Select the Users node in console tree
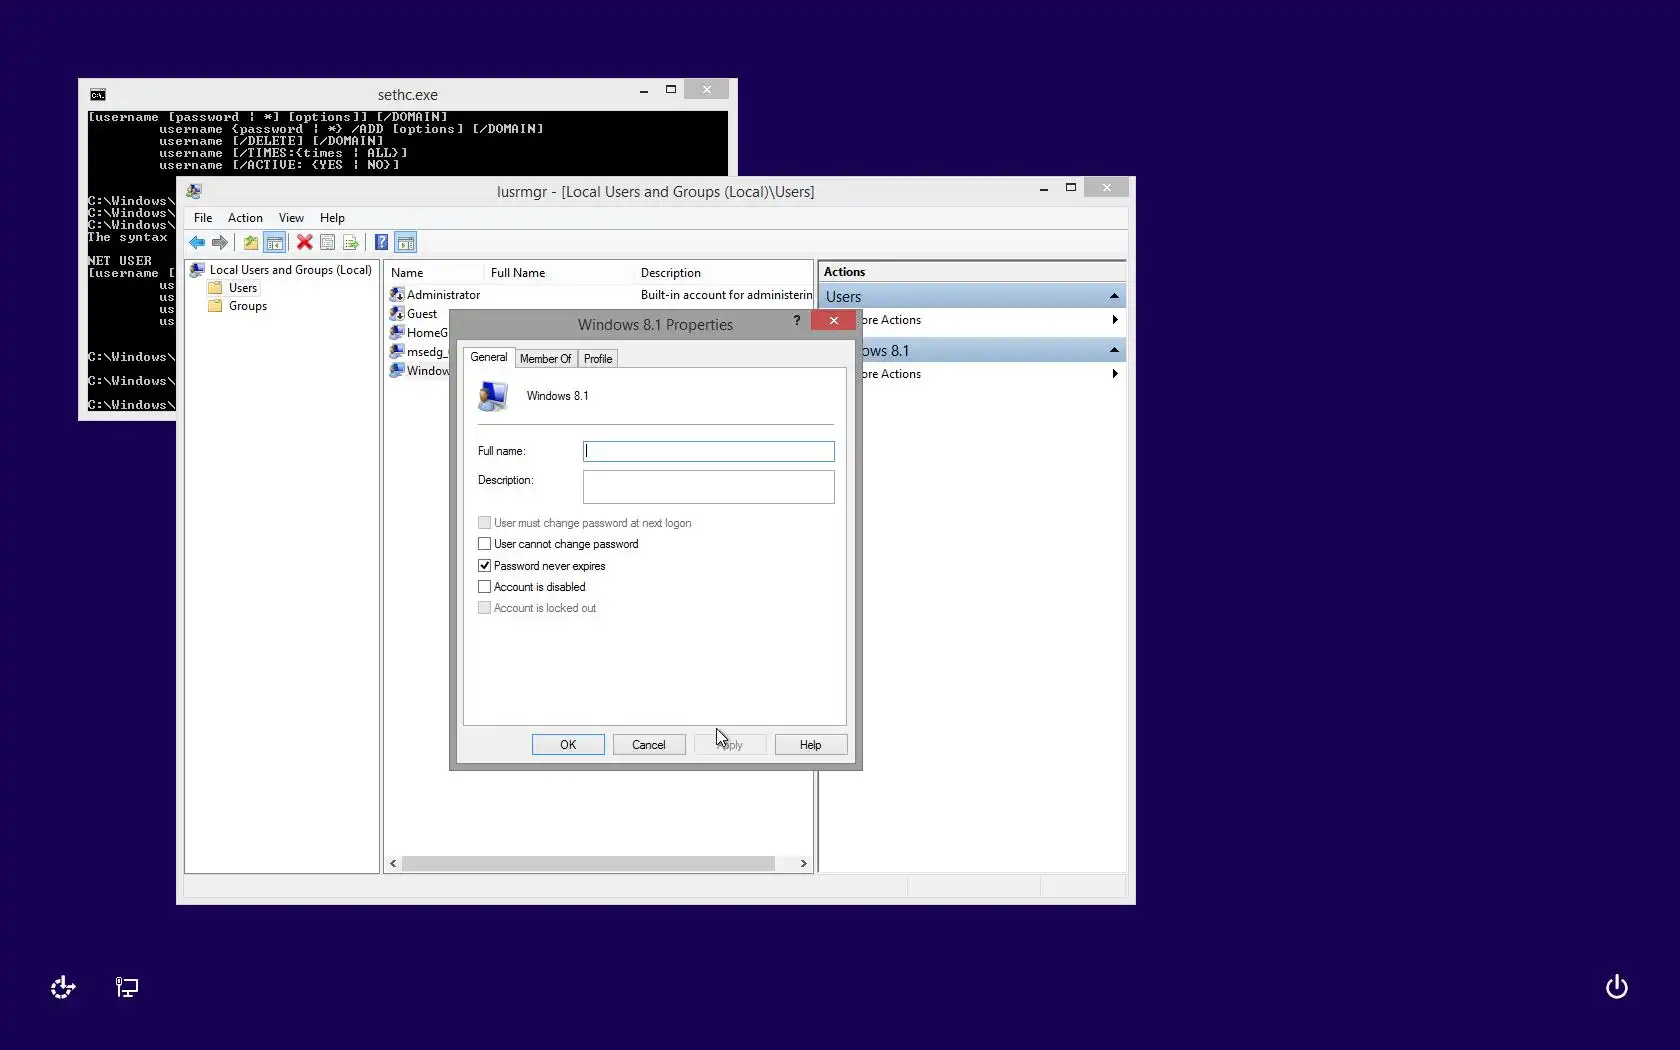The width and height of the screenshot is (1680, 1050). [243, 288]
